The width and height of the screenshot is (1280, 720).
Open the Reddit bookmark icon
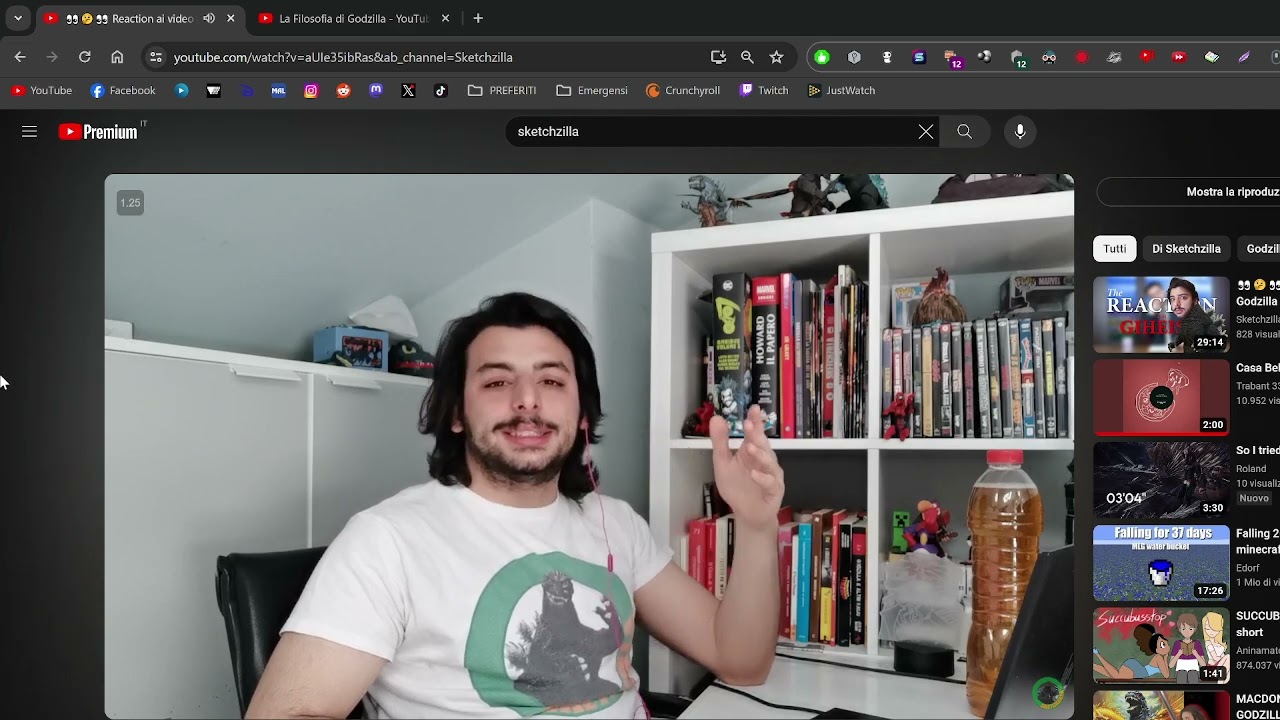click(343, 90)
